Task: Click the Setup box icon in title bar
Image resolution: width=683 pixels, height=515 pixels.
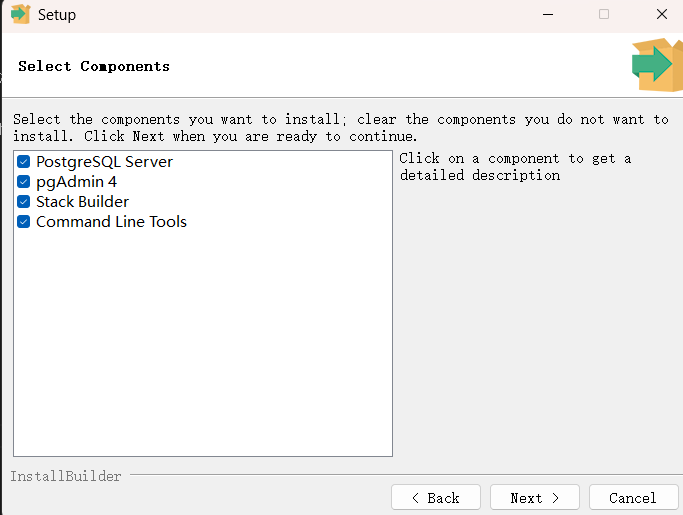Action: (x=20, y=14)
